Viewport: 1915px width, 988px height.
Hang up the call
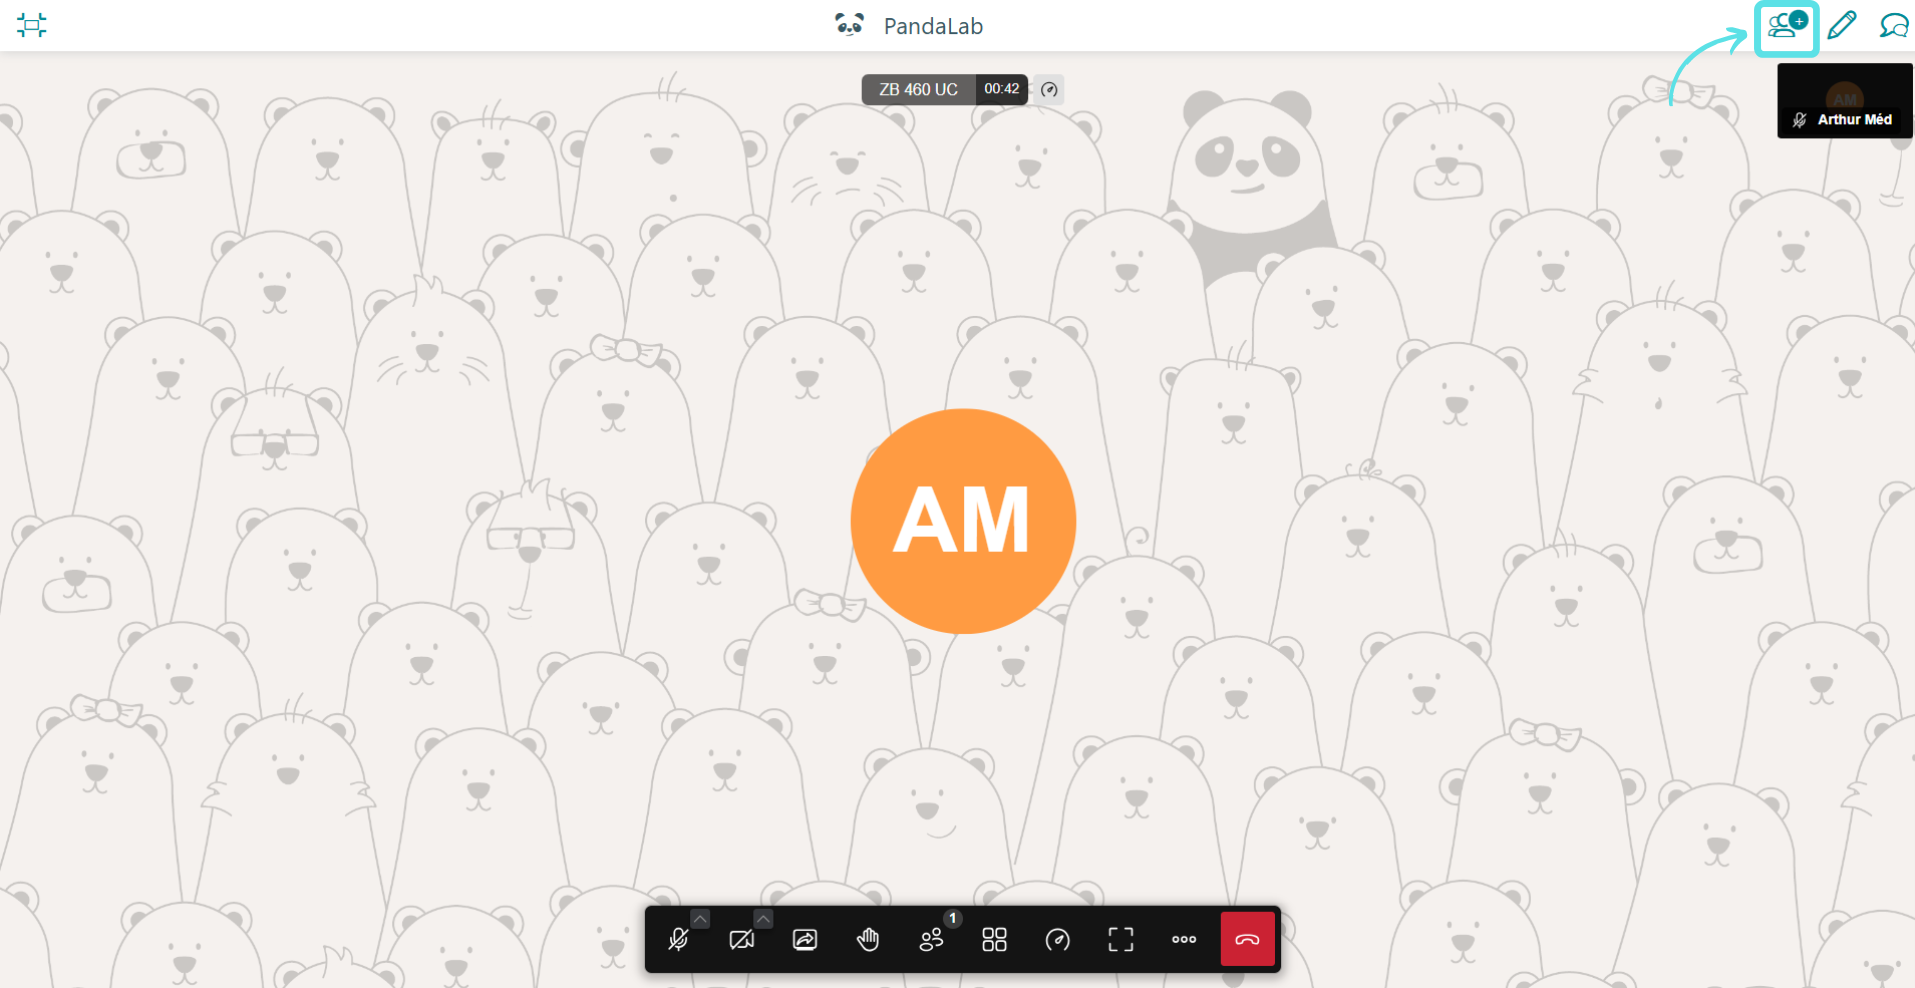tap(1248, 939)
